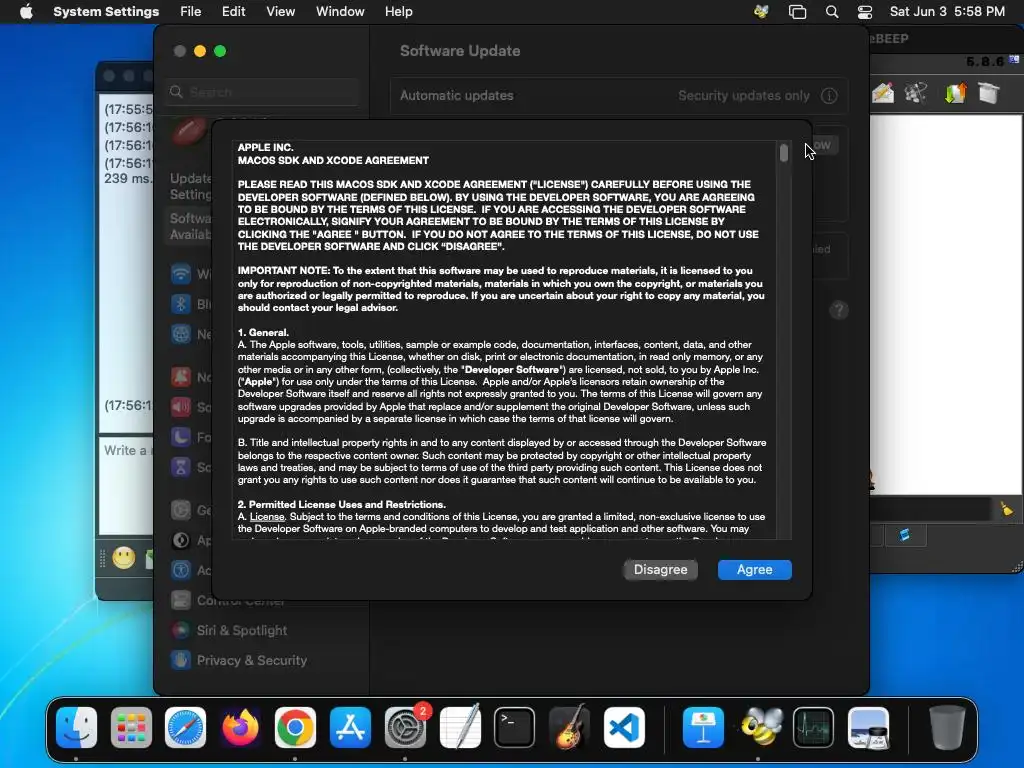Open Keynote from the Dock

(x=703, y=727)
